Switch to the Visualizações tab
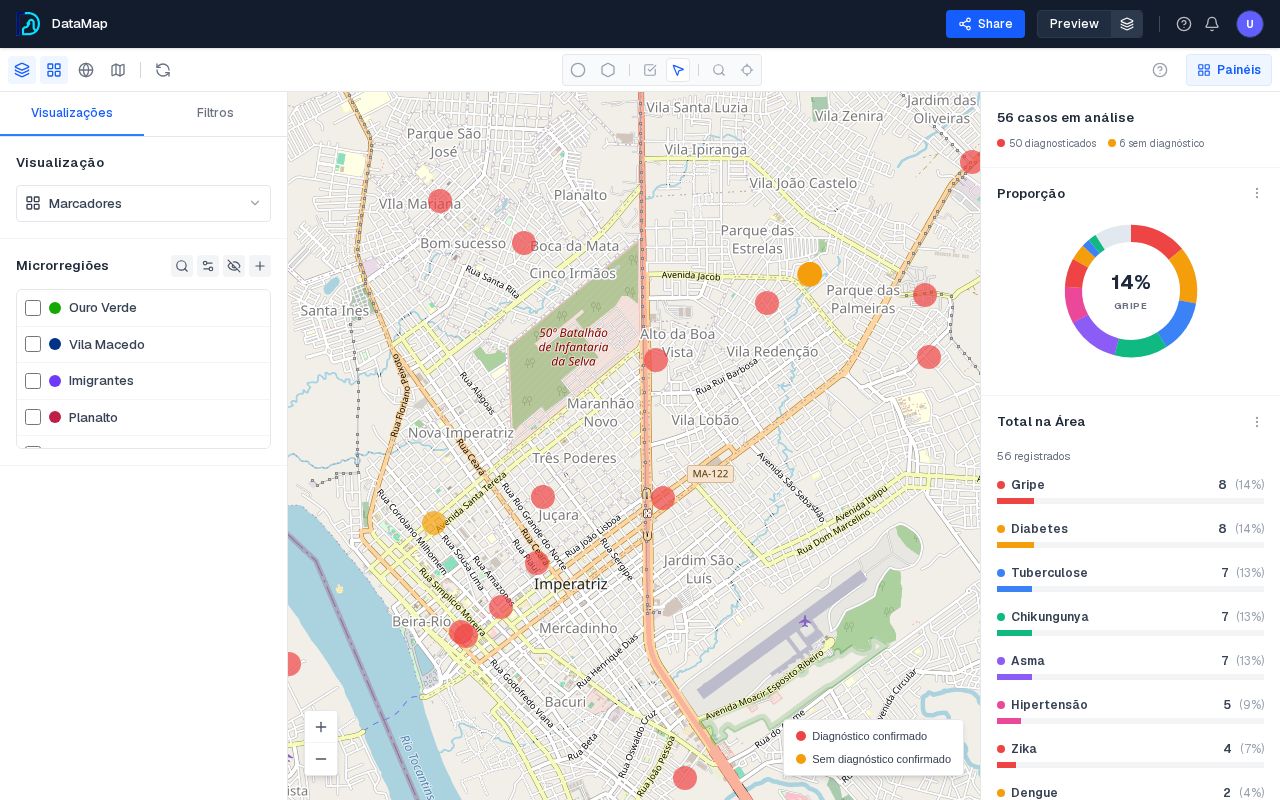This screenshot has width=1280, height=800. (x=72, y=113)
